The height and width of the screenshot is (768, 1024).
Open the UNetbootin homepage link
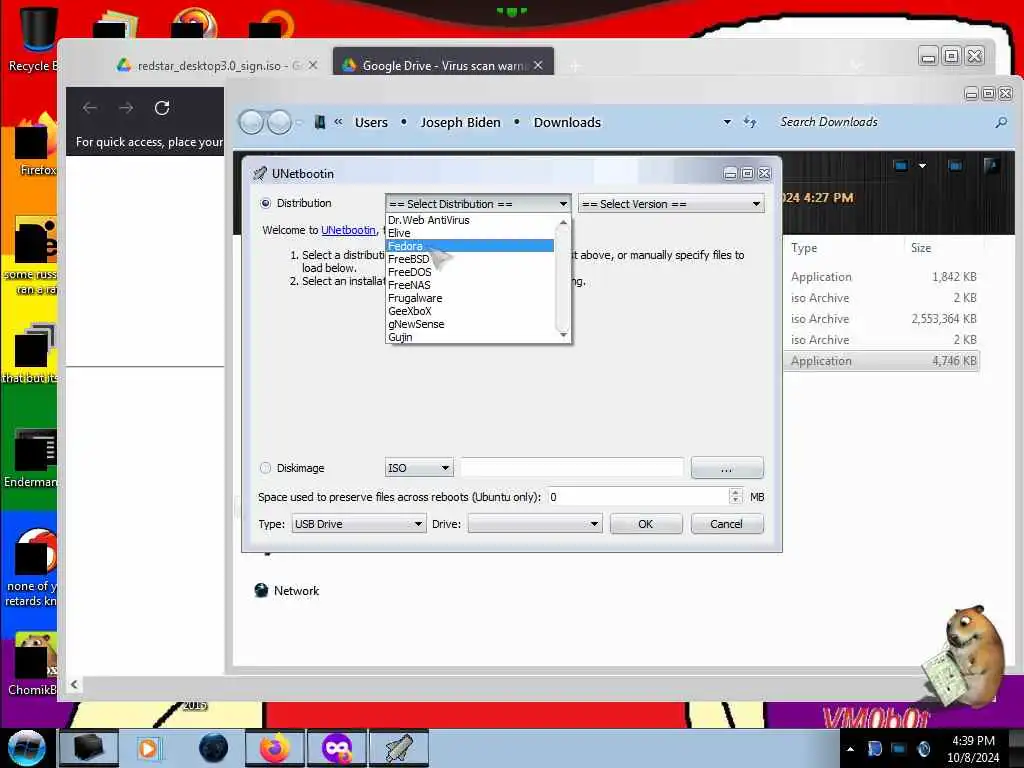348,230
